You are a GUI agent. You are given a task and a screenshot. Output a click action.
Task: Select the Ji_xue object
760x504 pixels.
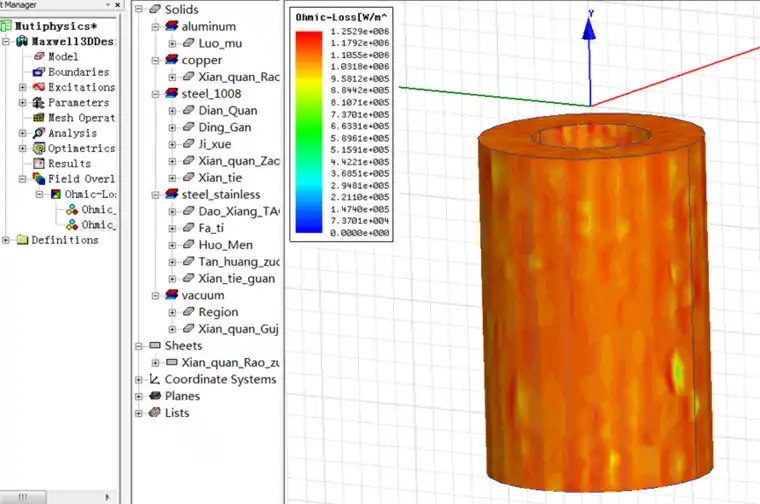click(x=215, y=144)
